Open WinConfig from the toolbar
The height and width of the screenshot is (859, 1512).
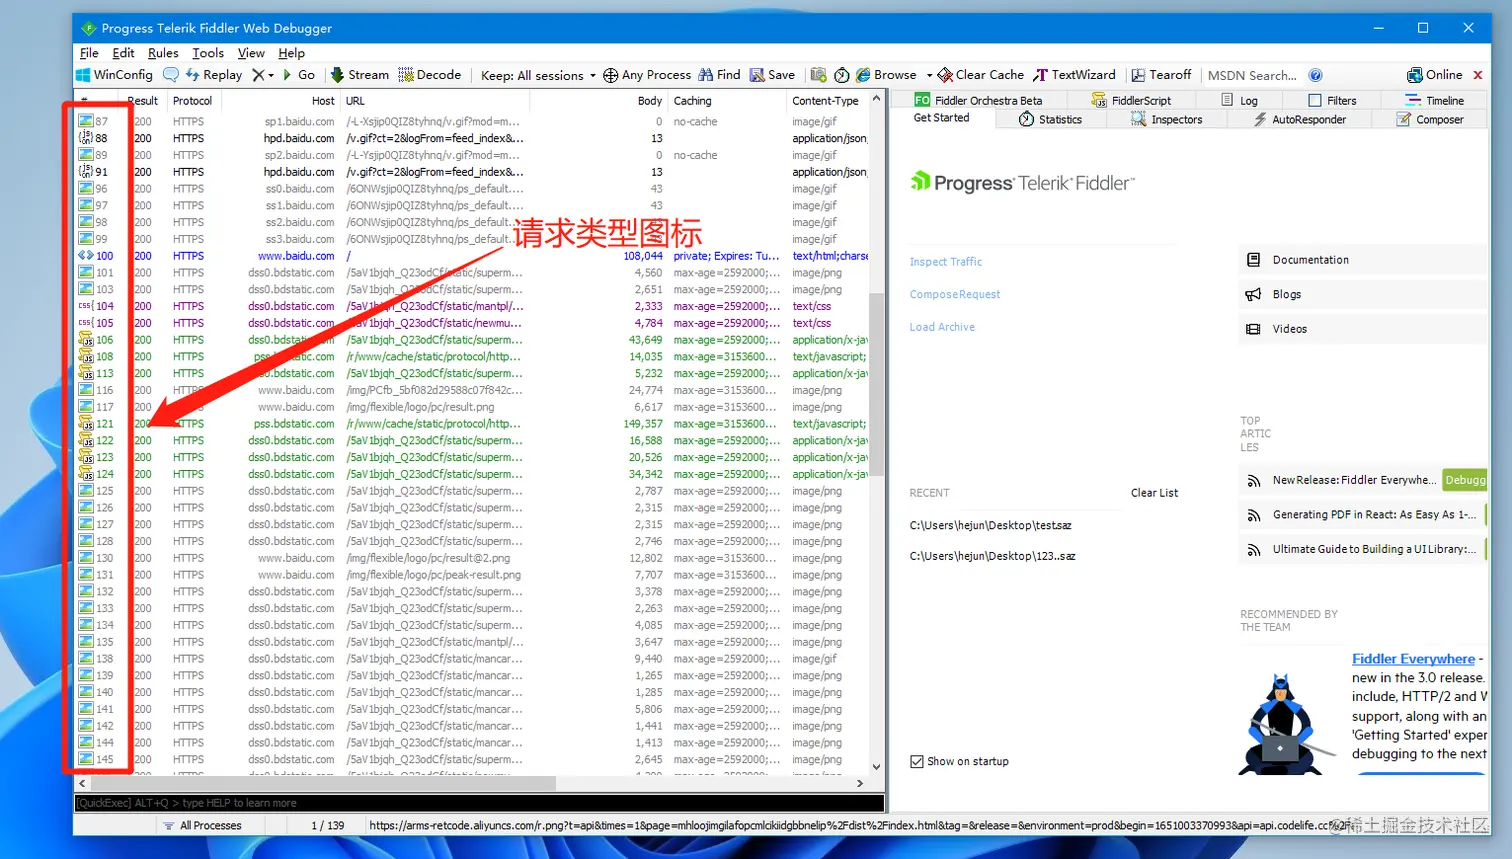[x=115, y=75]
